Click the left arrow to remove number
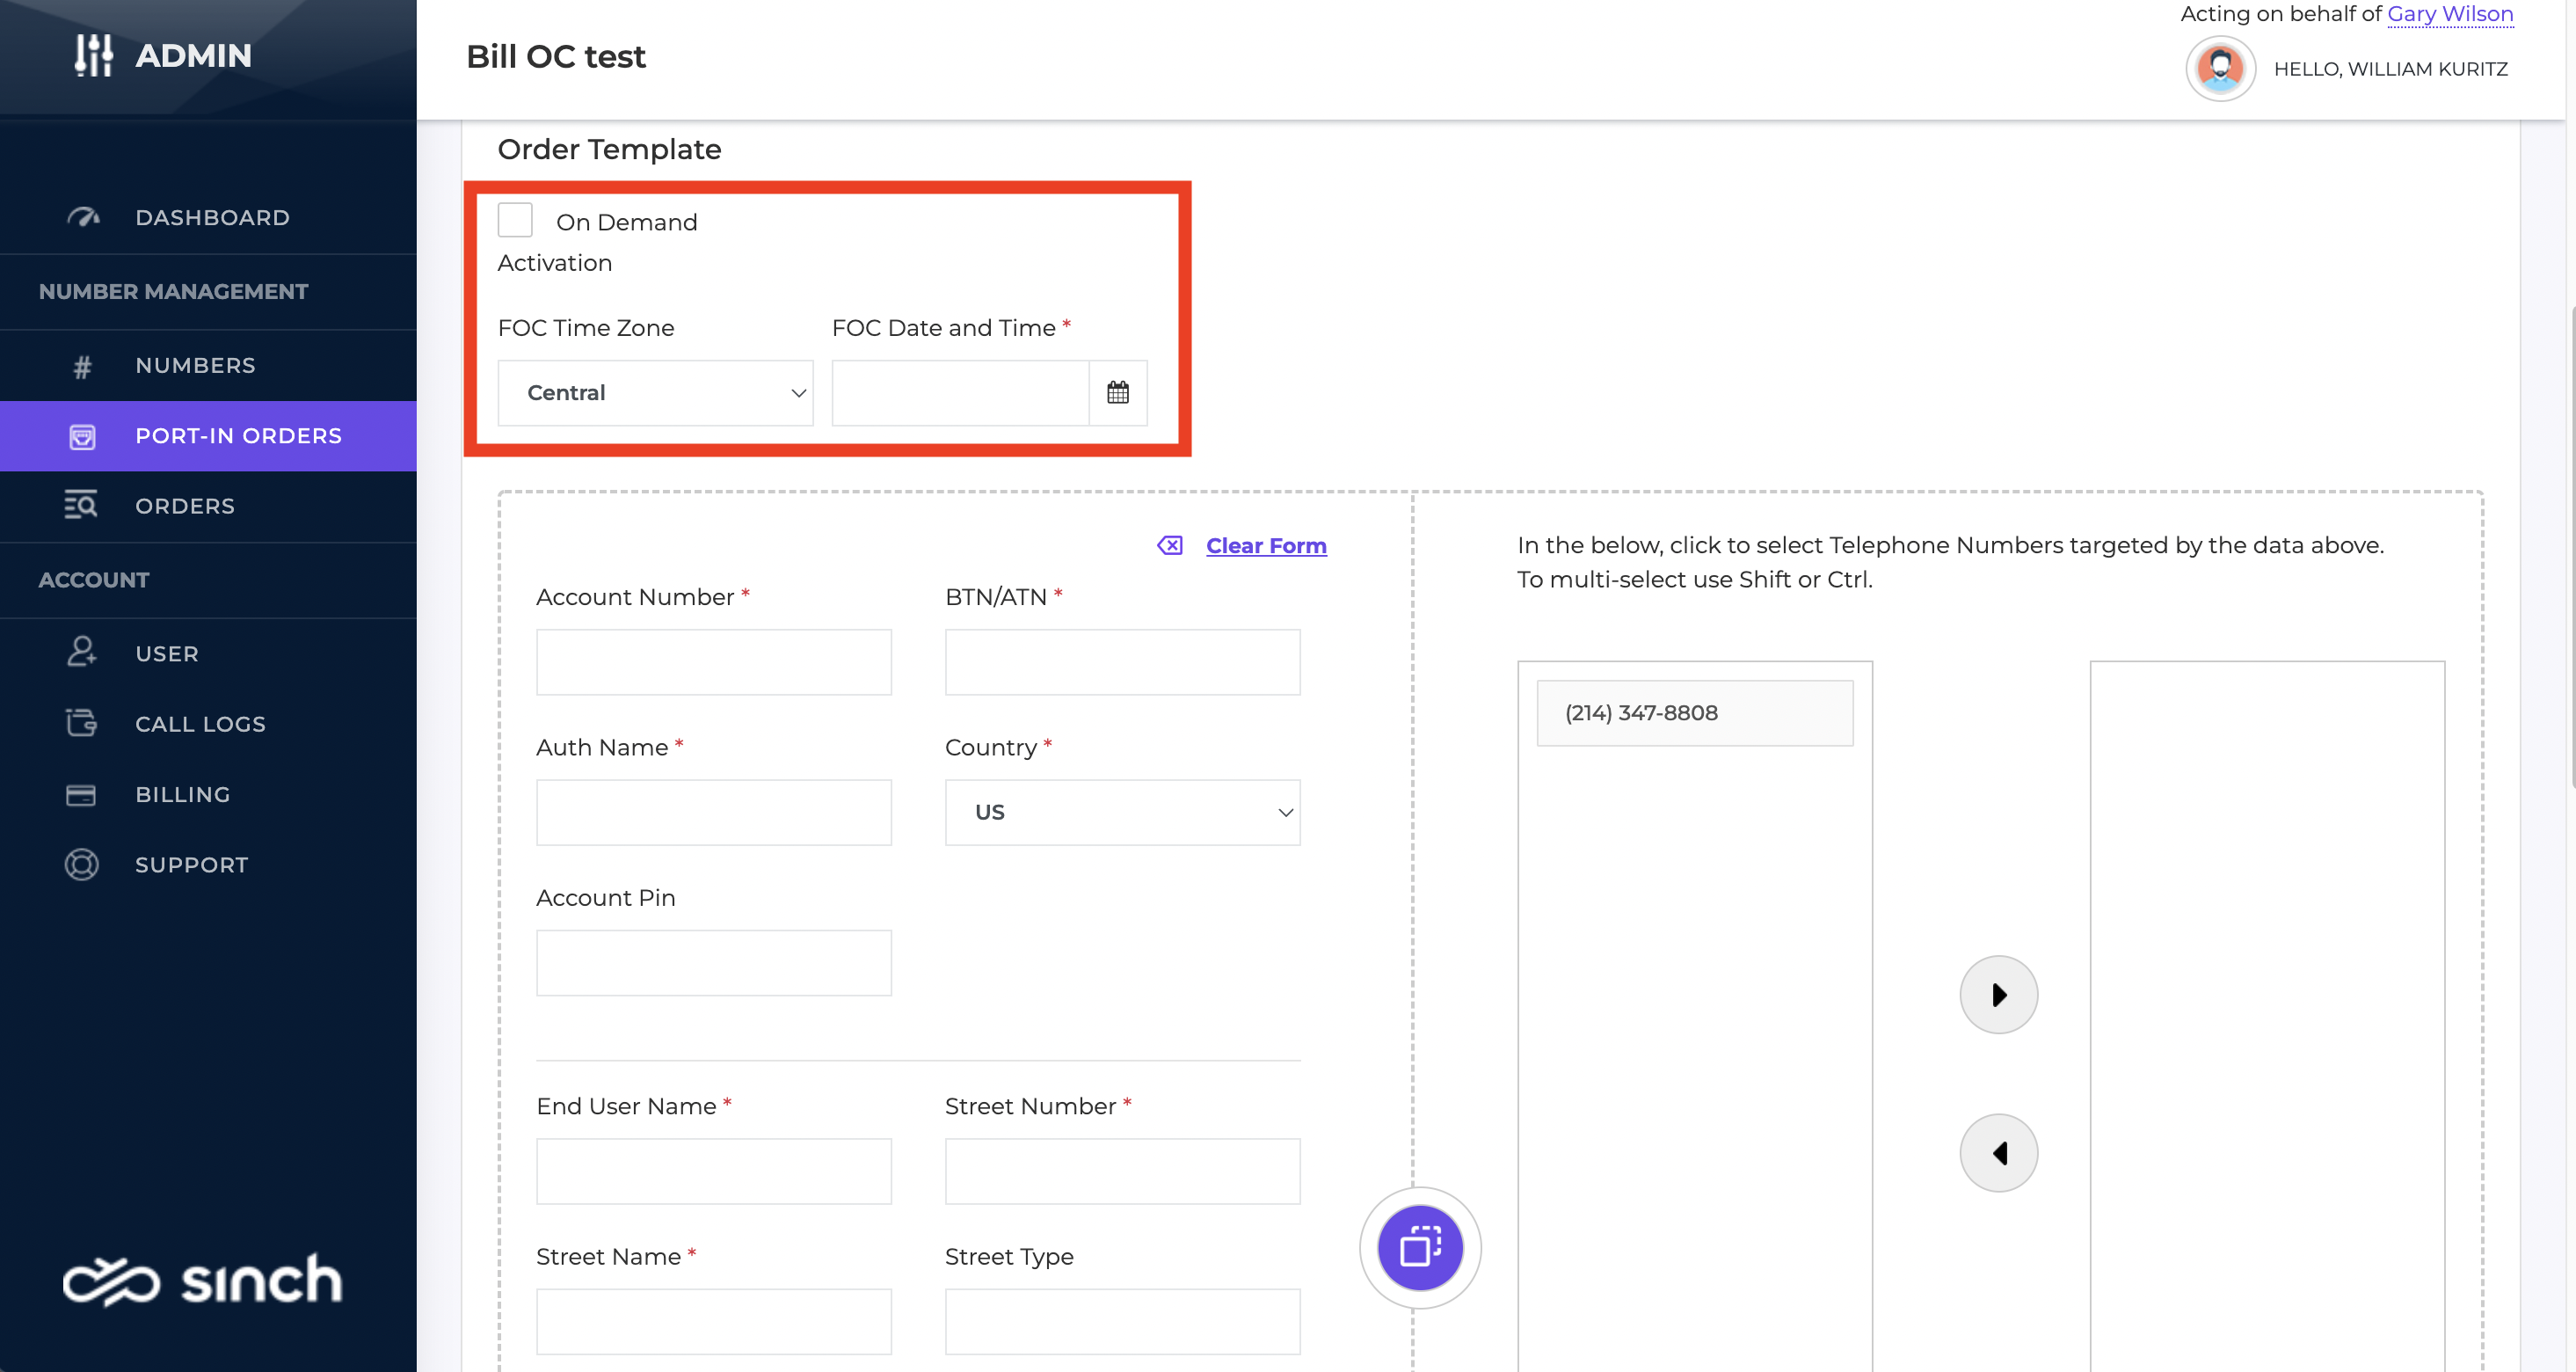Viewport: 2576px width, 1372px height. 1998,1153
